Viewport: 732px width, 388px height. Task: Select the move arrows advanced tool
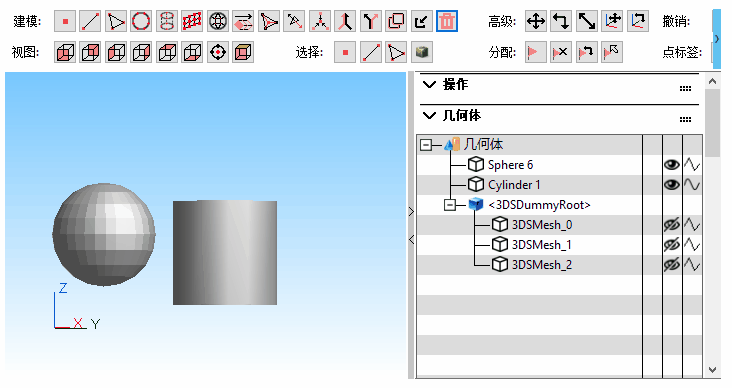pyautogui.click(x=536, y=21)
